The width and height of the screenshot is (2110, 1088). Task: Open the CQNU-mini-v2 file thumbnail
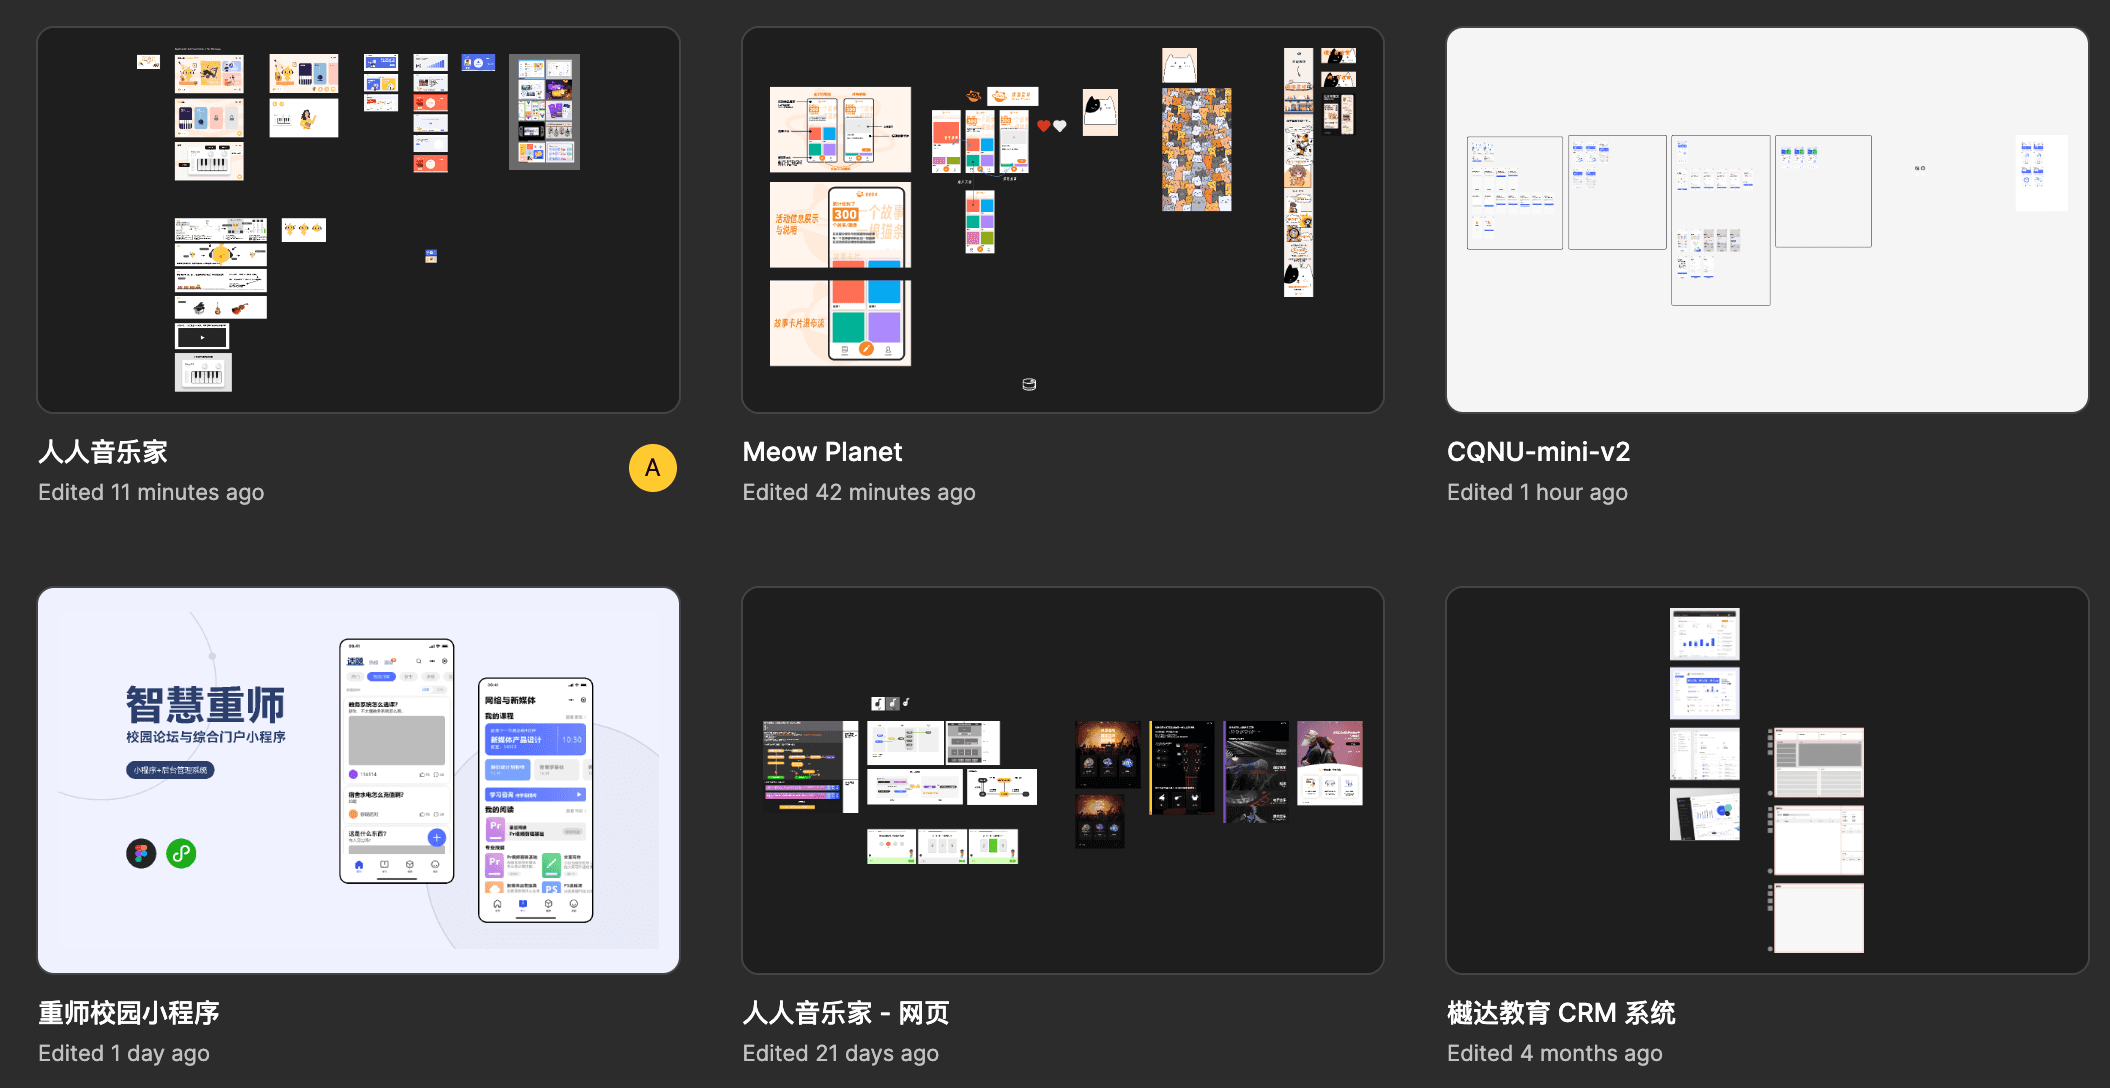click(x=1766, y=220)
